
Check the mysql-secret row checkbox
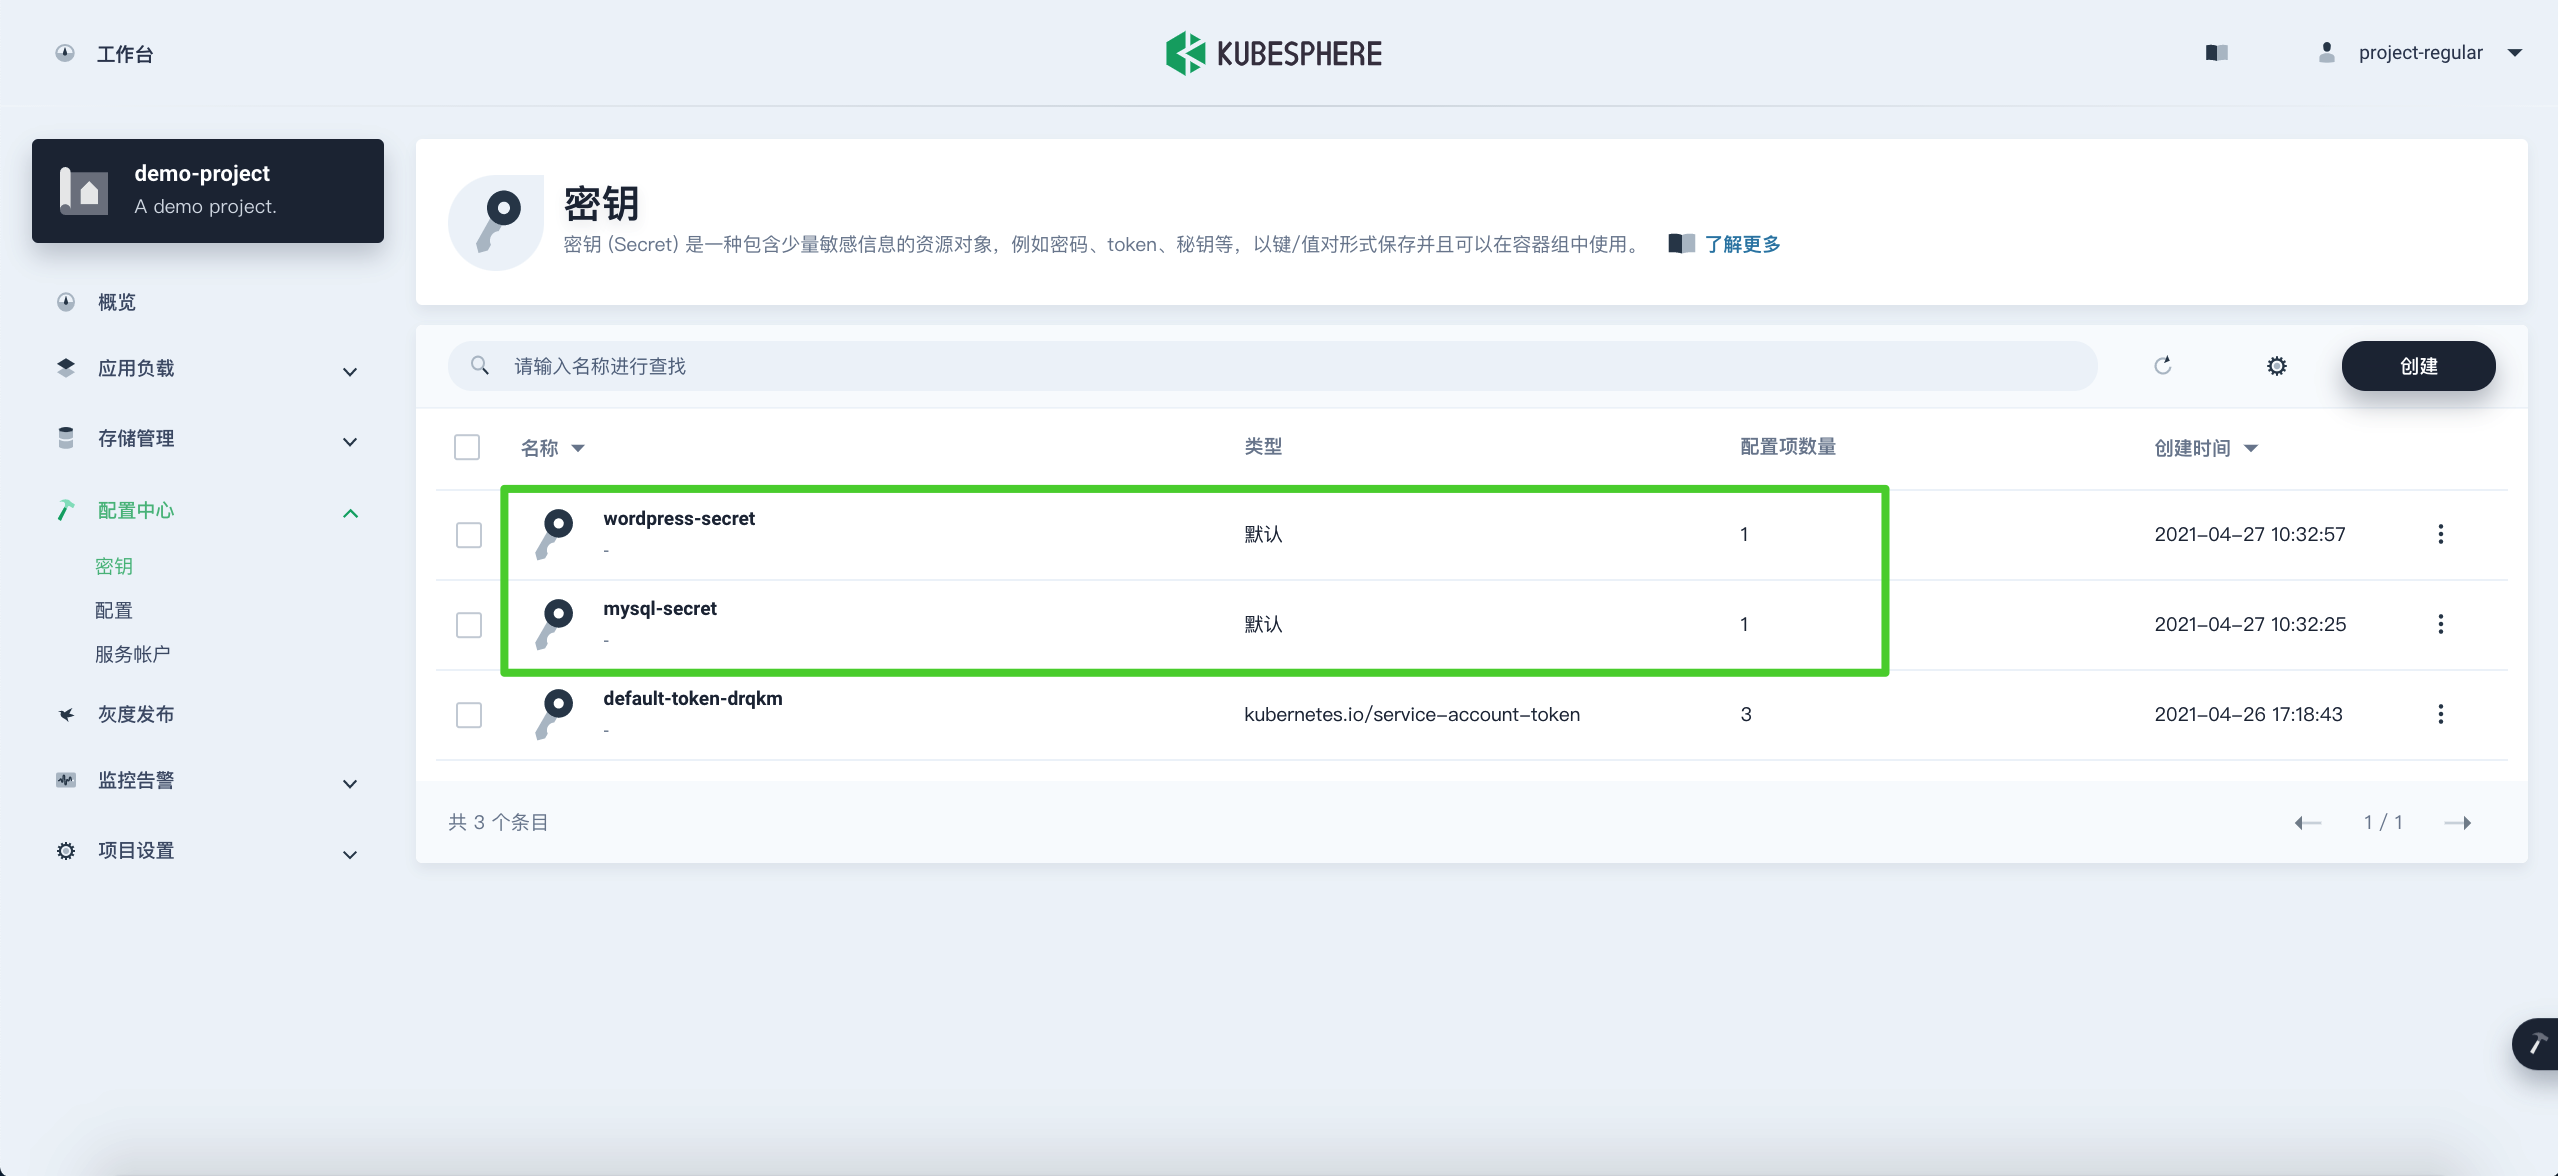468,625
